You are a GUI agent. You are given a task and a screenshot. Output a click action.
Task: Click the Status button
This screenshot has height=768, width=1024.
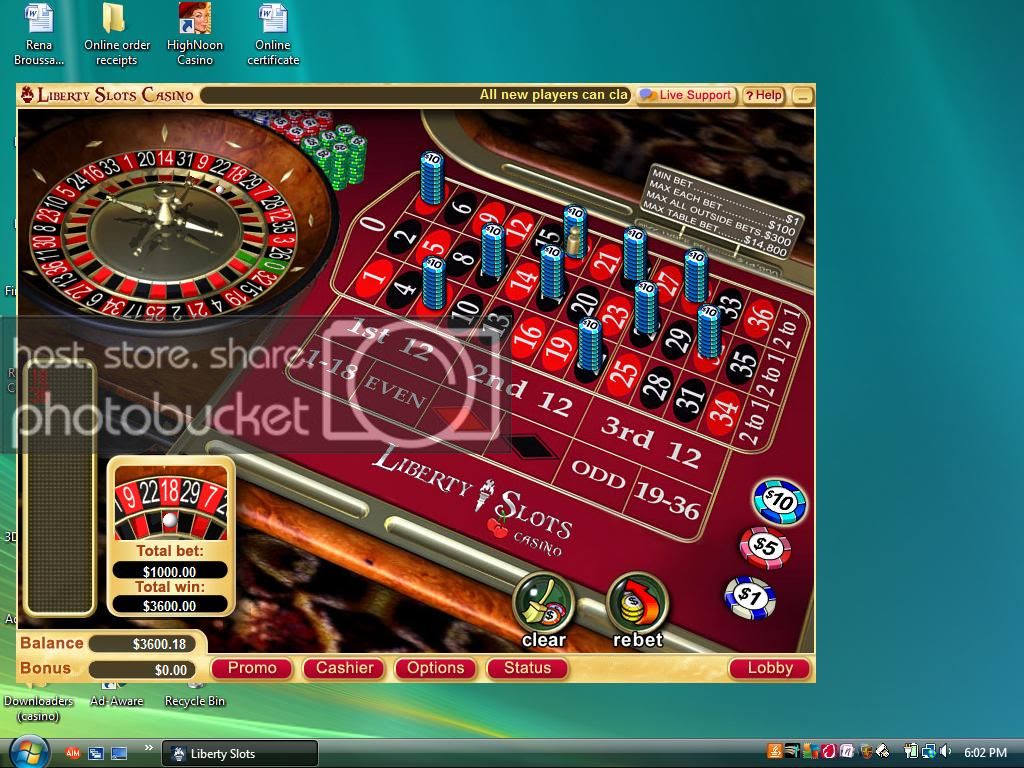[527, 668]
